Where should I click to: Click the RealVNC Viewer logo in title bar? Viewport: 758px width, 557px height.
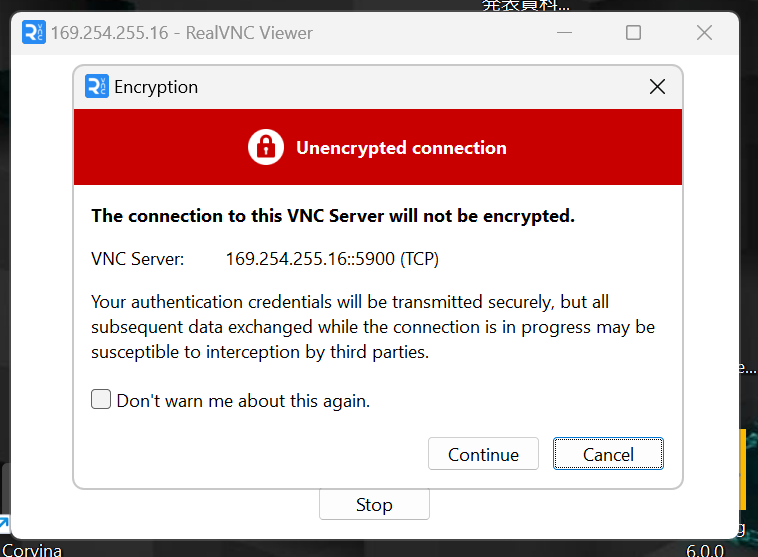(34, 32)
